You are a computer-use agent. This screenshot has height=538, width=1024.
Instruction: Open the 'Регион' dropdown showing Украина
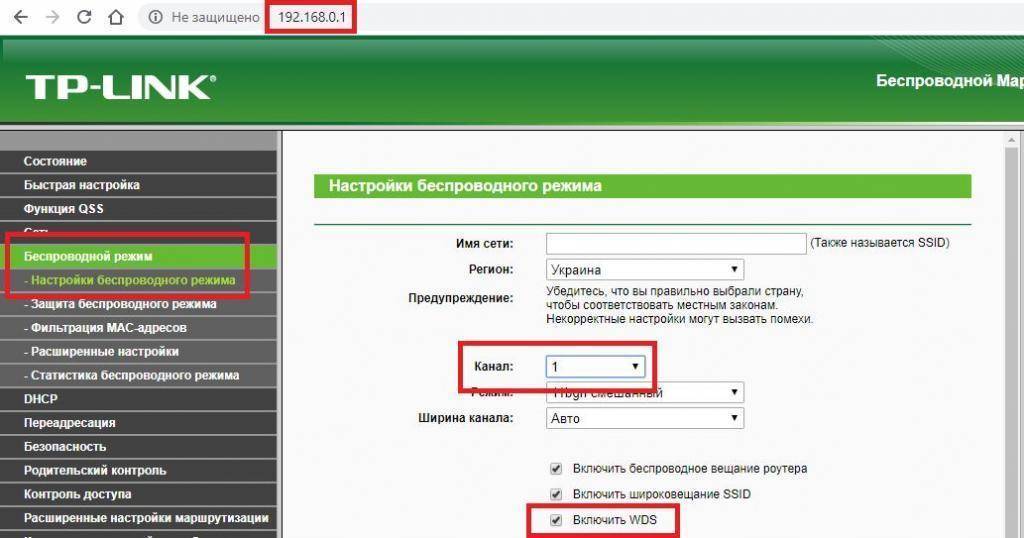coord(645,269)
